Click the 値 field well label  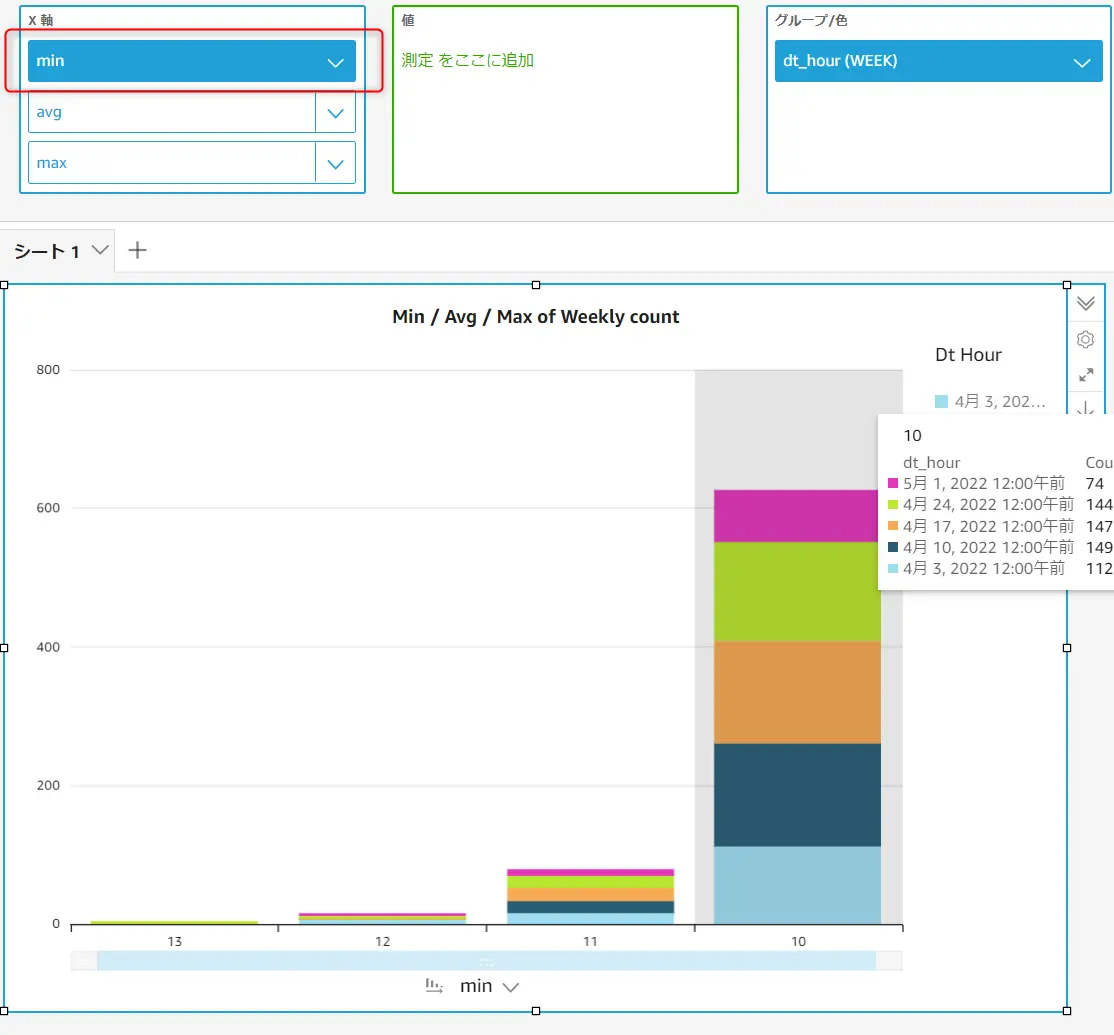(408, 20)
